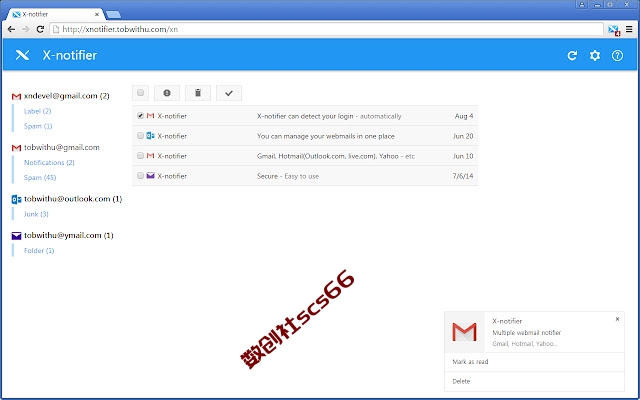Click Gmail icon in the Aug 4 row

click(150, 116)
